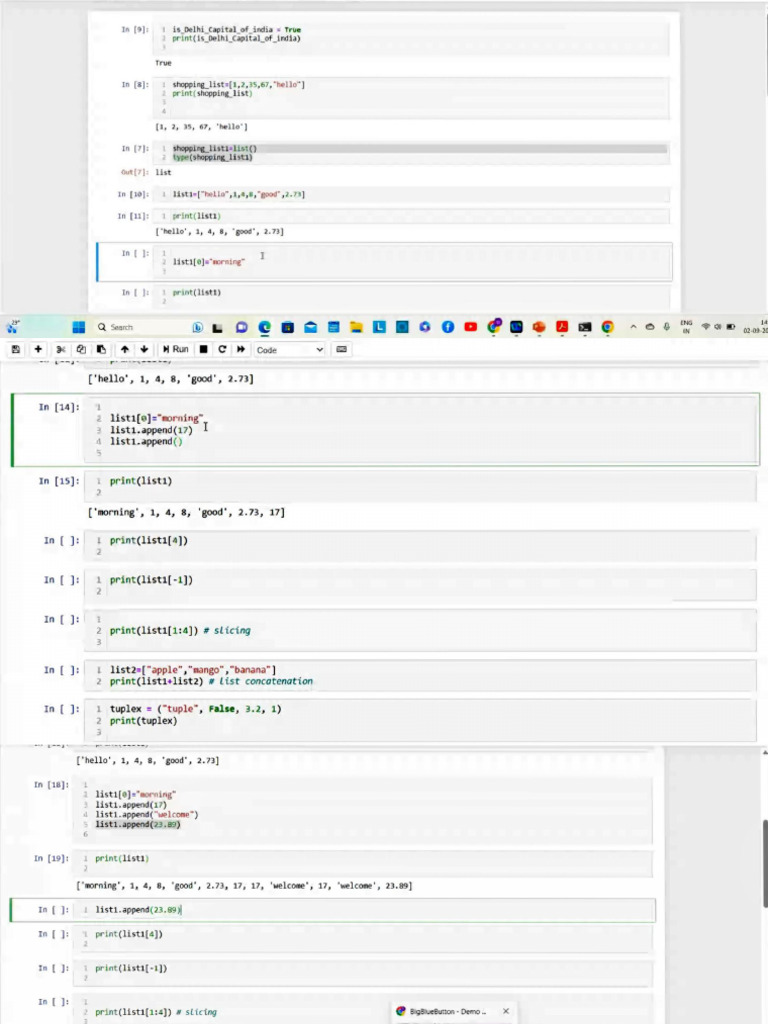Interrupt the kernel with the stop icon

(x=204, y=349)
